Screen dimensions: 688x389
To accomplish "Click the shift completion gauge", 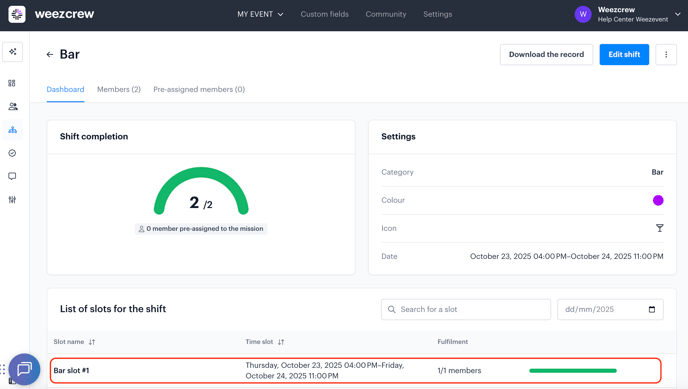I will (201, 191).
